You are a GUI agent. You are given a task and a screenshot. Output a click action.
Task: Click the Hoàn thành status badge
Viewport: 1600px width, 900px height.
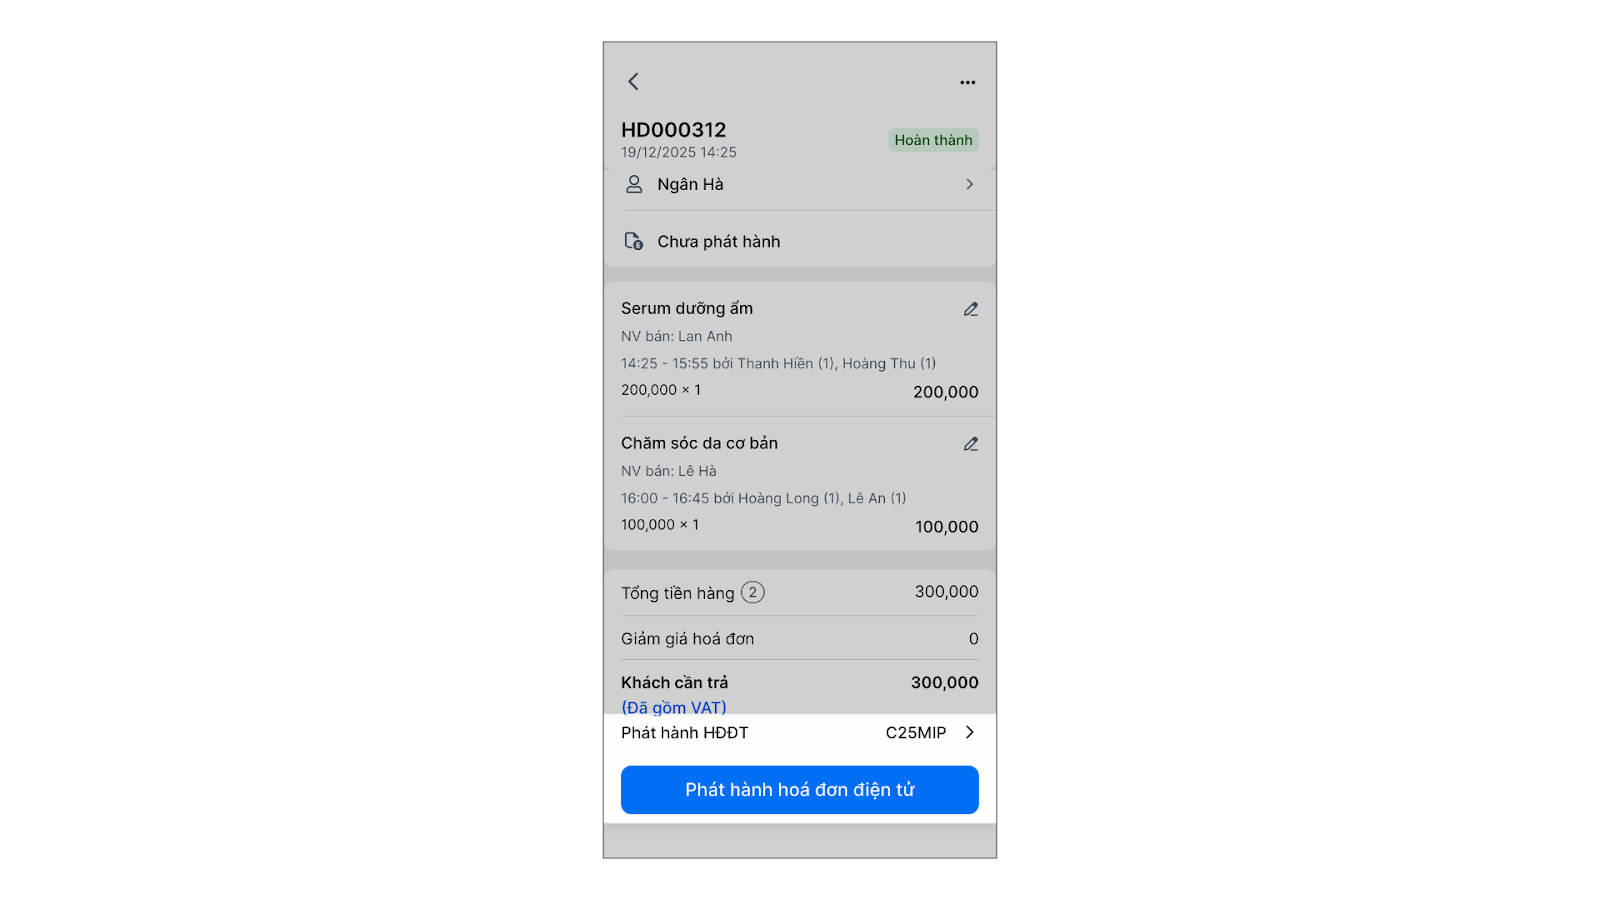coord(933,140)
